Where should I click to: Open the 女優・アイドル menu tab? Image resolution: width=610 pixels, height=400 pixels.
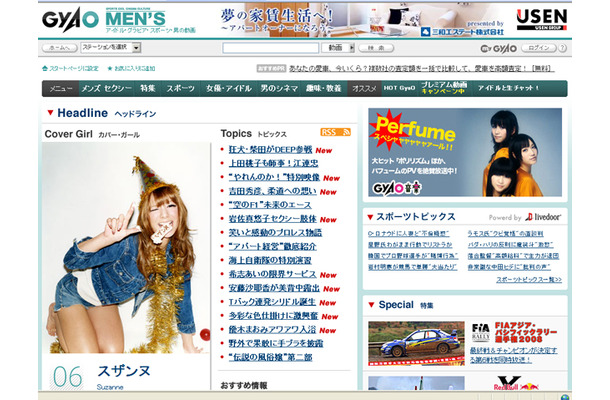(x=229, y=88)
